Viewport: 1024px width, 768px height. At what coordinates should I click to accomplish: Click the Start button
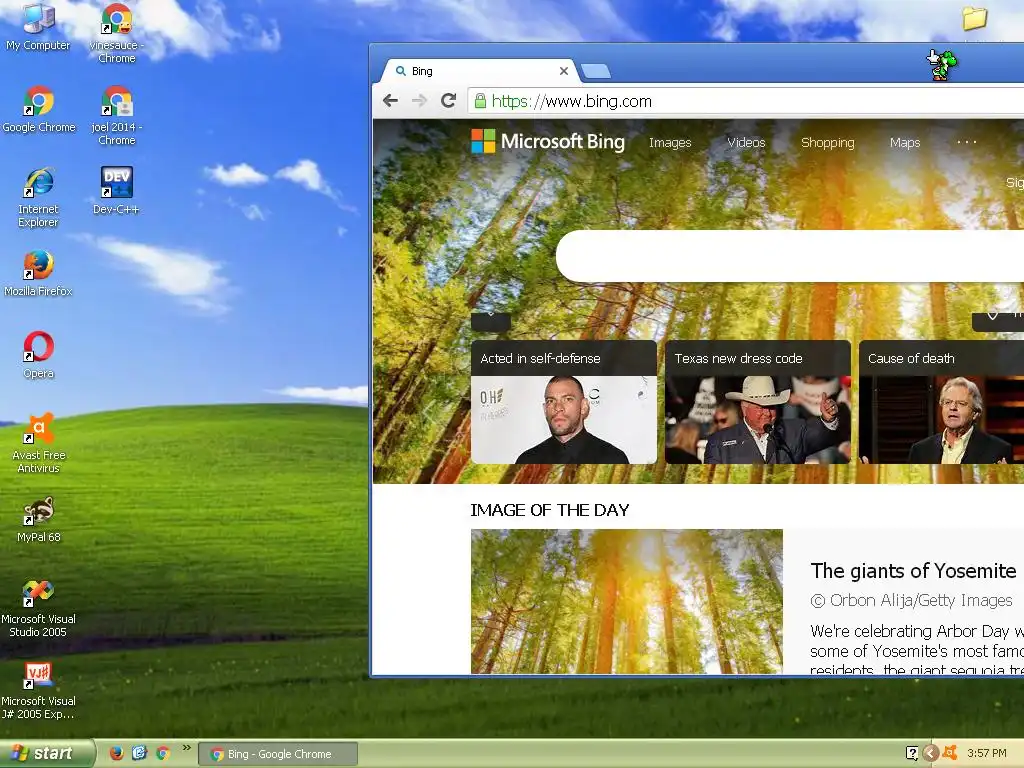pyautogui.click(x=47, y=753)
